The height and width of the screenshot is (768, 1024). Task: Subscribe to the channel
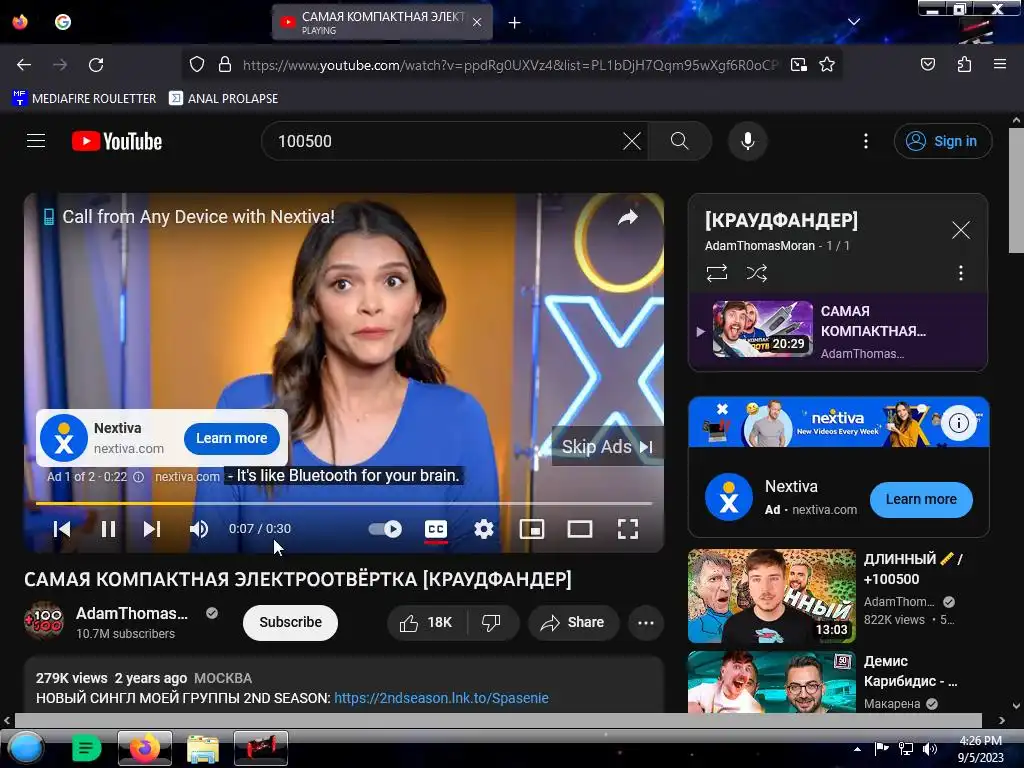pyautogui.click(x=290, y=622)
